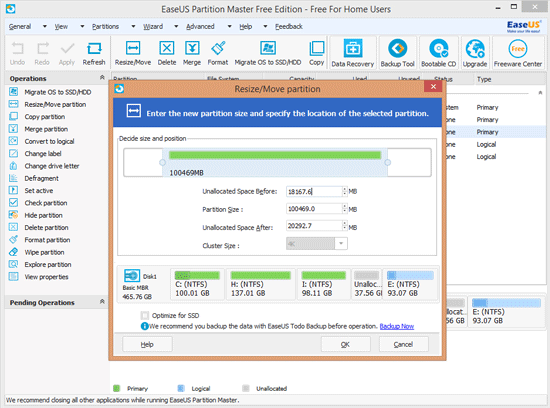Screen dimensions: 550x408
Task: Click the OK button in dialog
Action: [346, 344]
